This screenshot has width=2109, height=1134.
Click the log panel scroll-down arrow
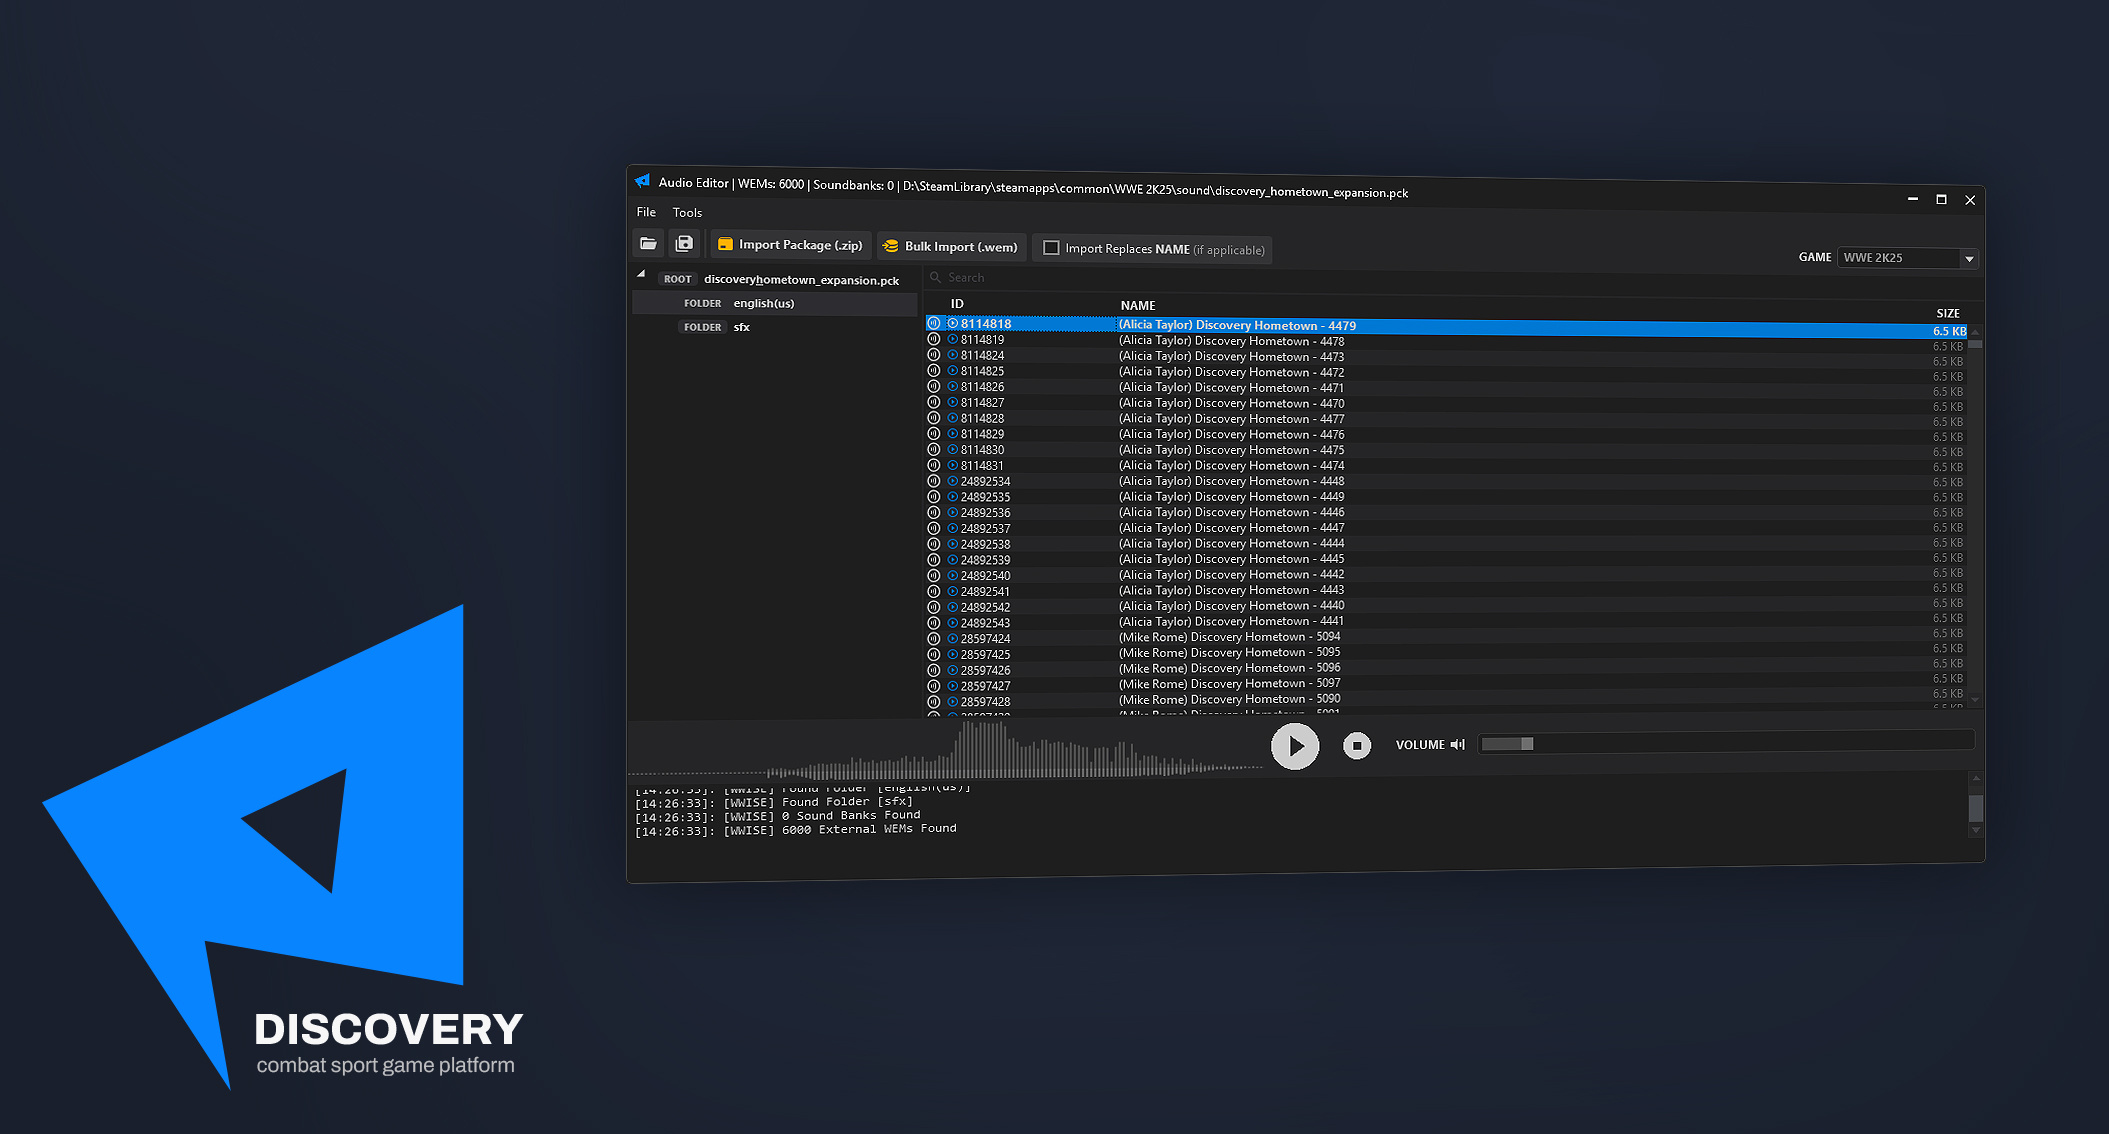click(1976, 831)
